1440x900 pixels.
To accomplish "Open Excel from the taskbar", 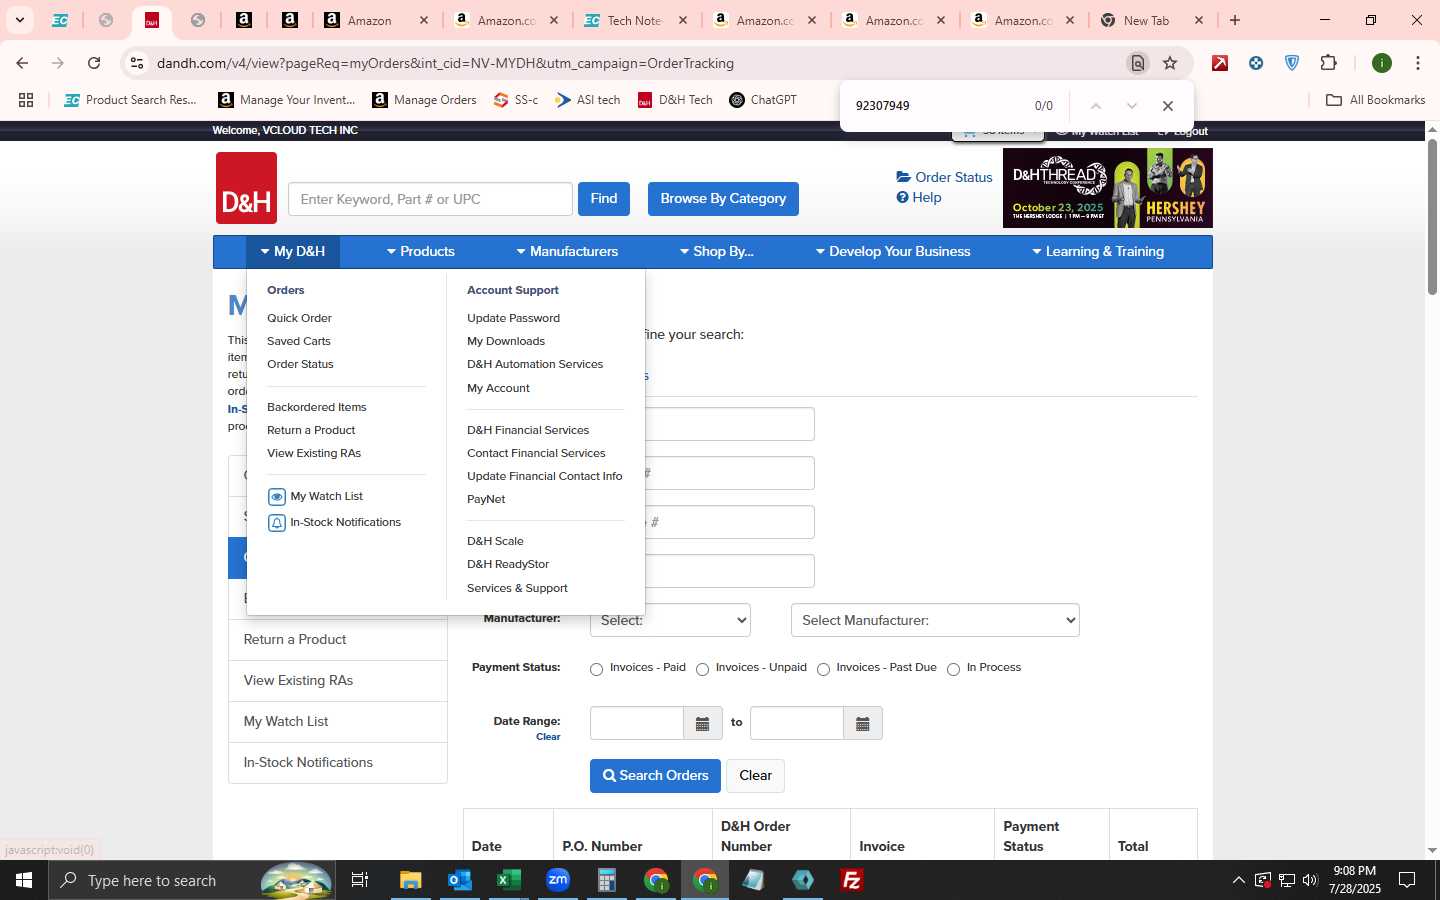I will [x=508, y=880].
